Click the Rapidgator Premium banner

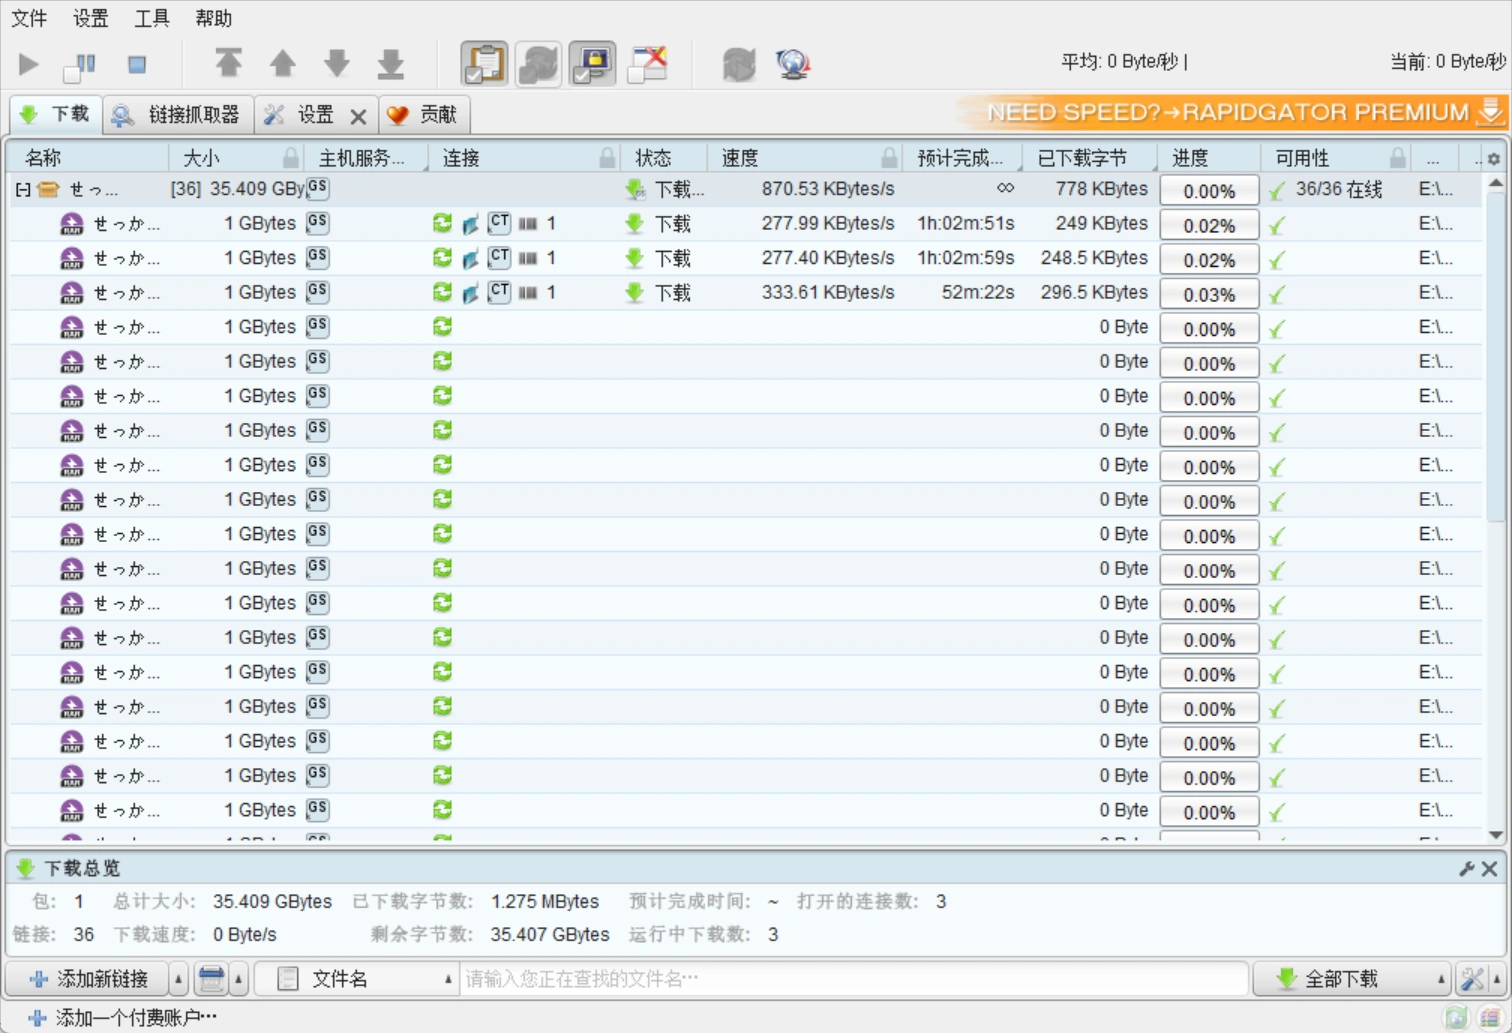tap(1232, 112)
